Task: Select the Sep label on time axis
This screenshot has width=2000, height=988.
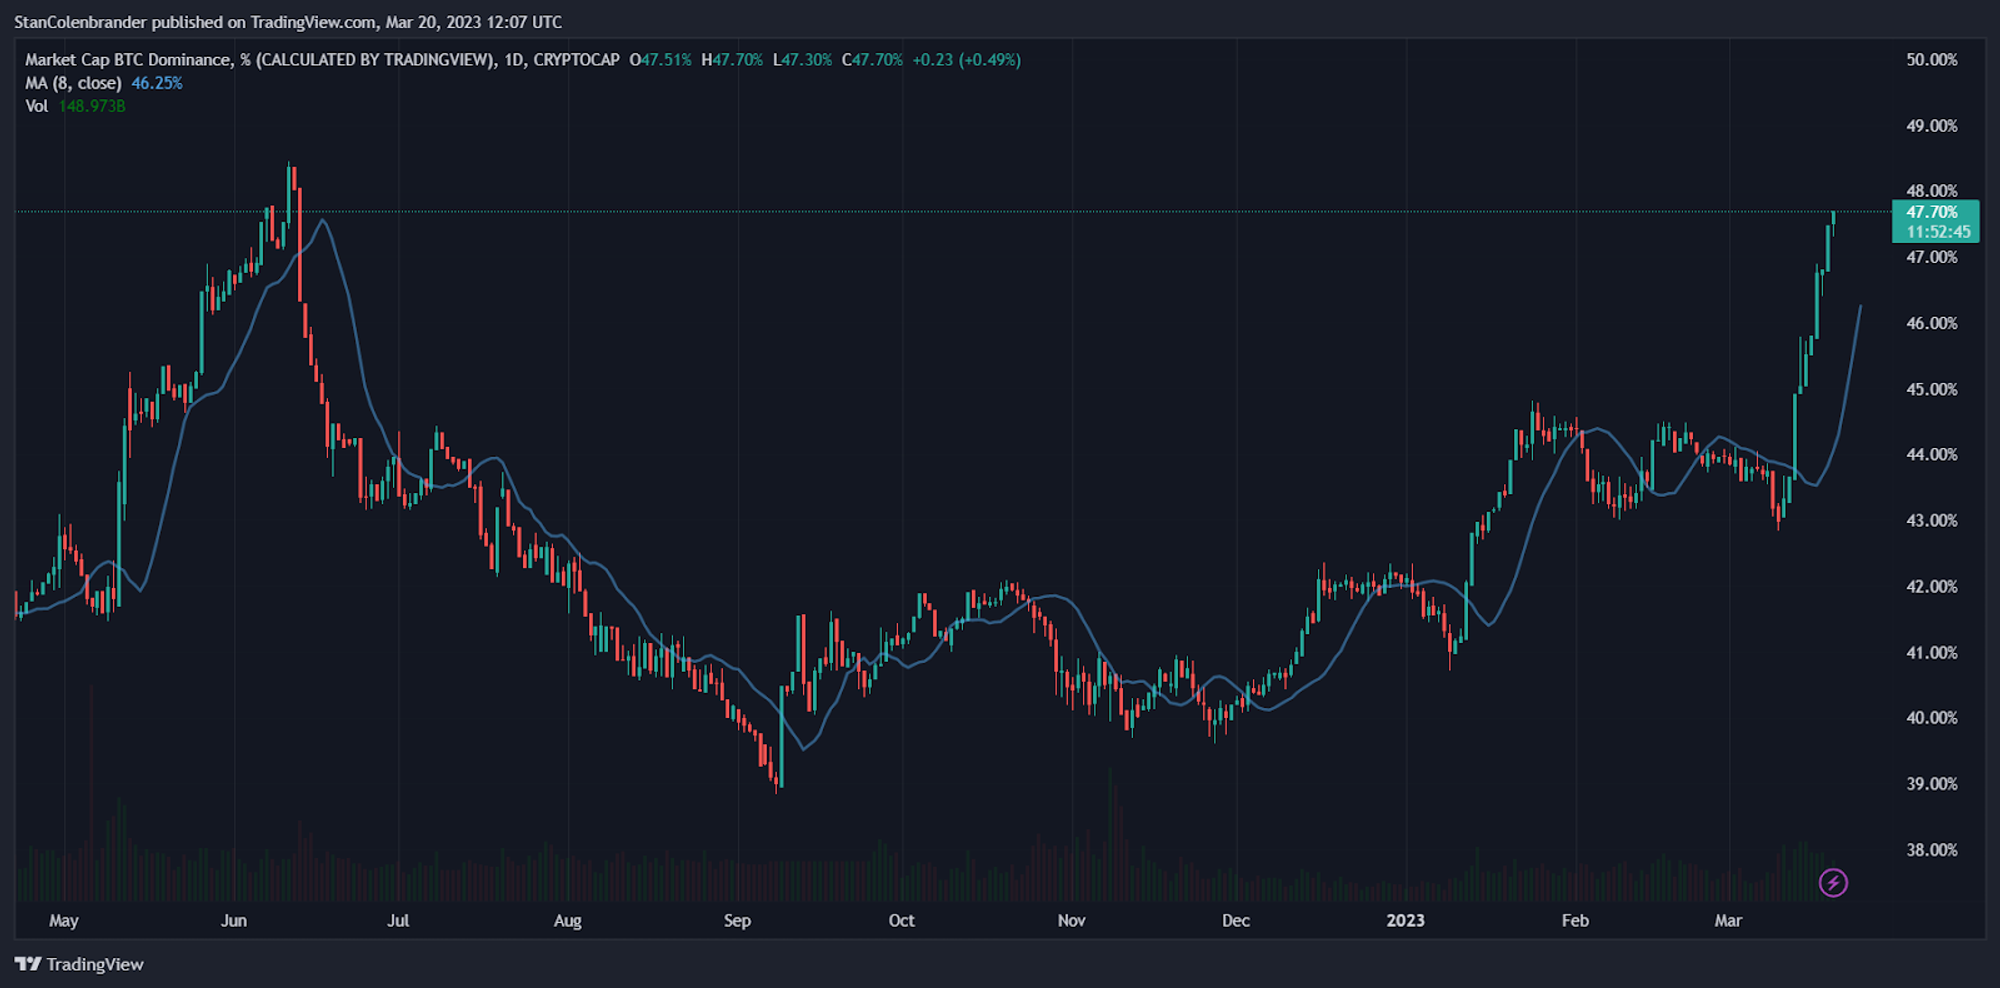Action: click(737, 920)
